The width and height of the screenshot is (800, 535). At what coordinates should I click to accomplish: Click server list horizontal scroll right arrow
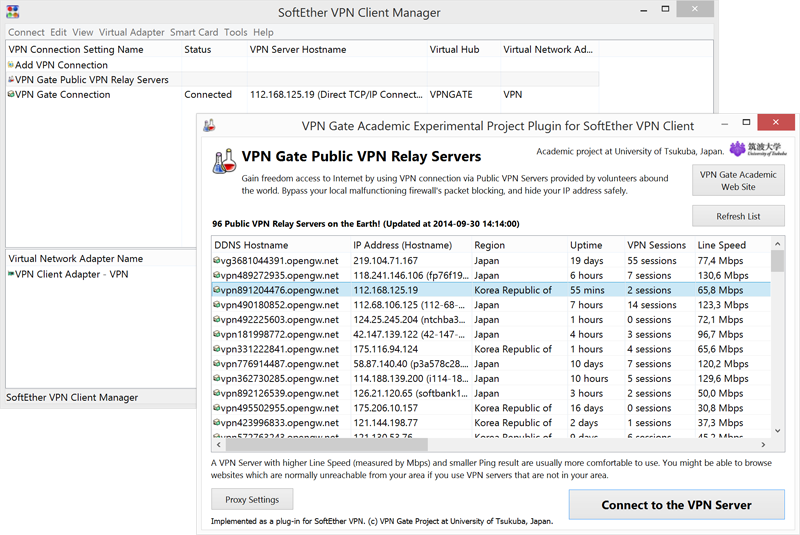[x=763, y=445]
